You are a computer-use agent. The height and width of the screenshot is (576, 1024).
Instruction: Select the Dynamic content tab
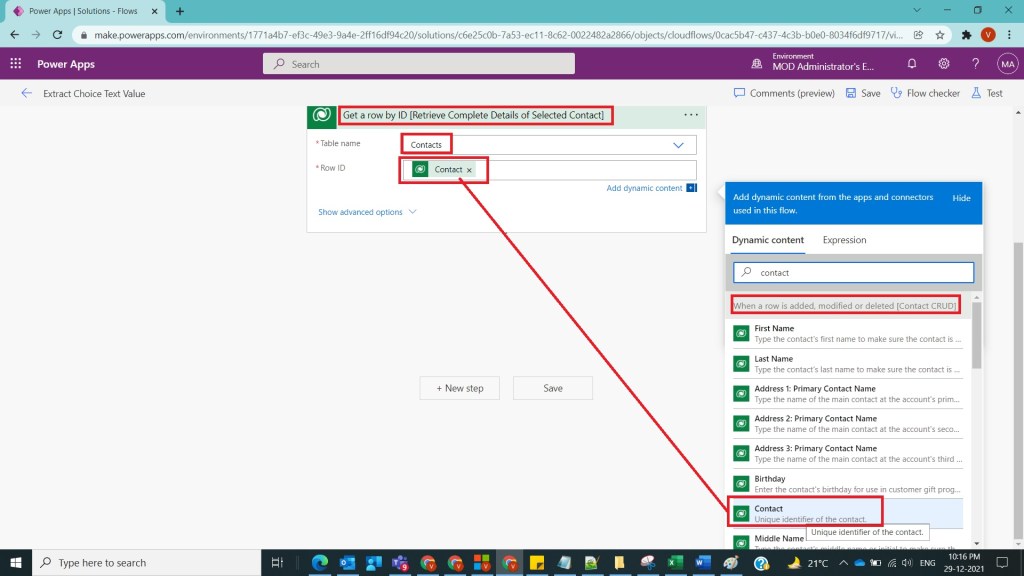click(x=768, y=240)
